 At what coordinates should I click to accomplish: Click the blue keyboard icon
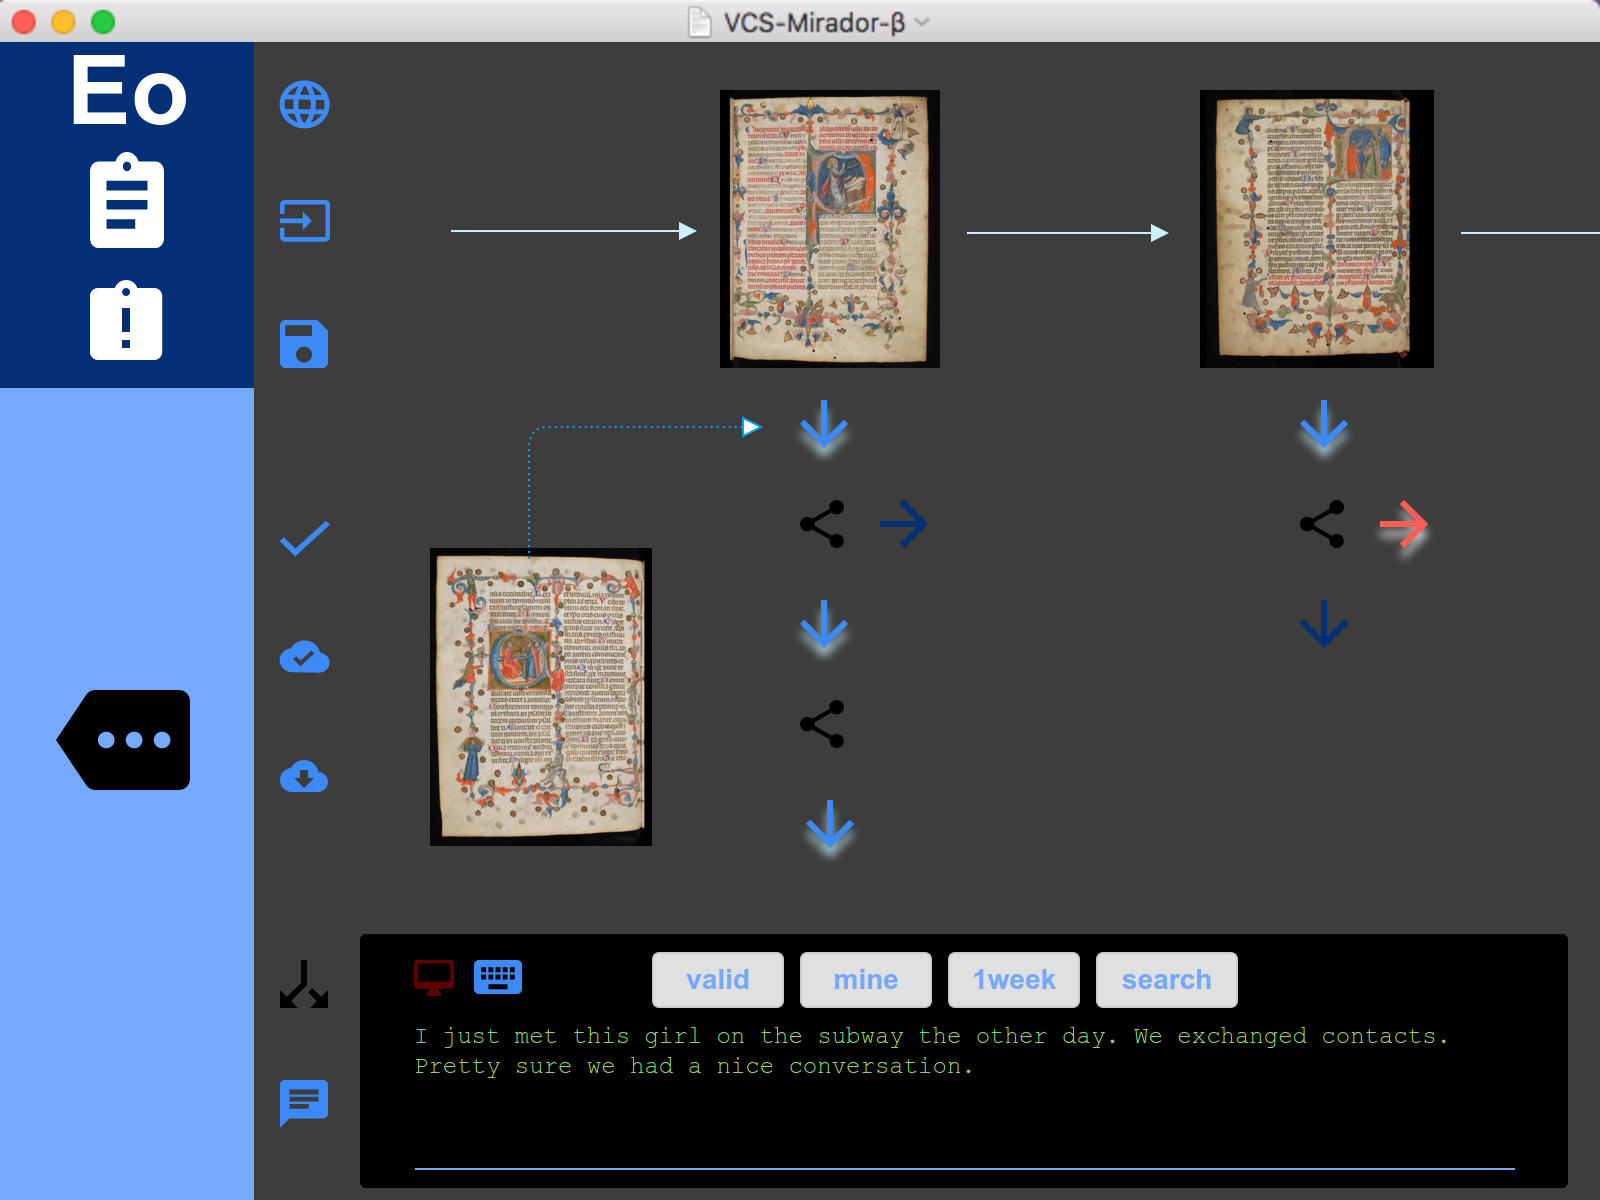[498, 976]
